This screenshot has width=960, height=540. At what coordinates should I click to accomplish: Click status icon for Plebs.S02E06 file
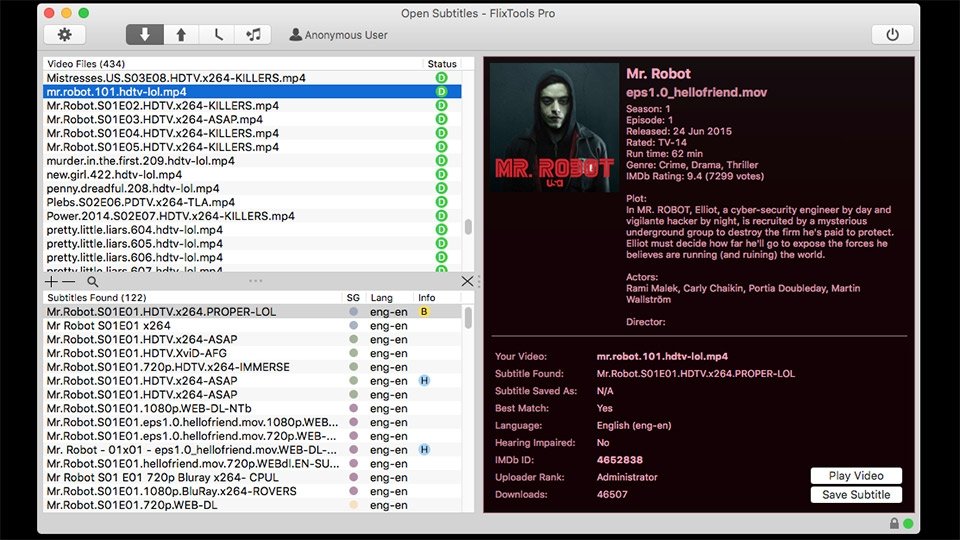[x=441, y=202]
